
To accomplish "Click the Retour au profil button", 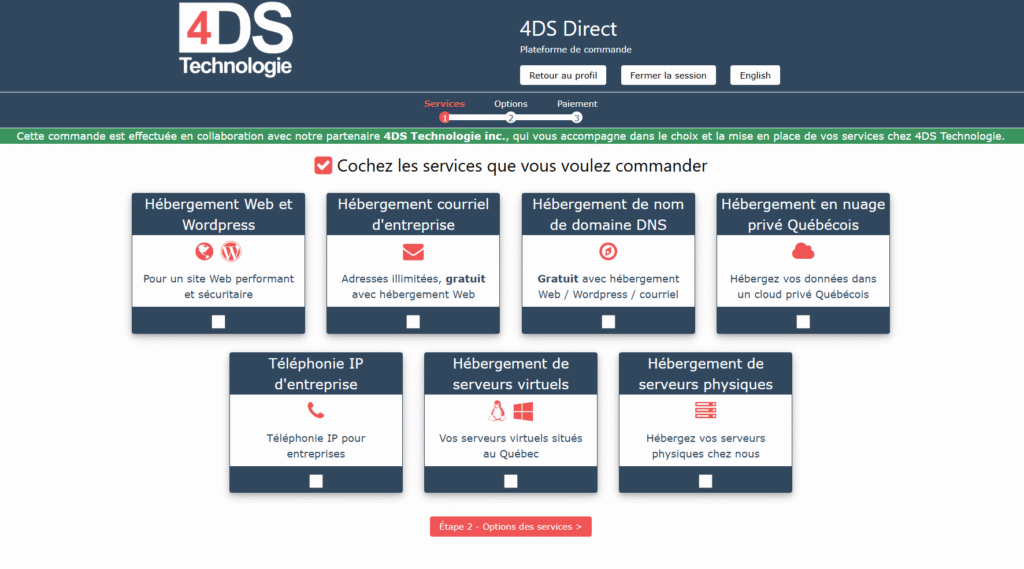I will click(x=563, y=75).
